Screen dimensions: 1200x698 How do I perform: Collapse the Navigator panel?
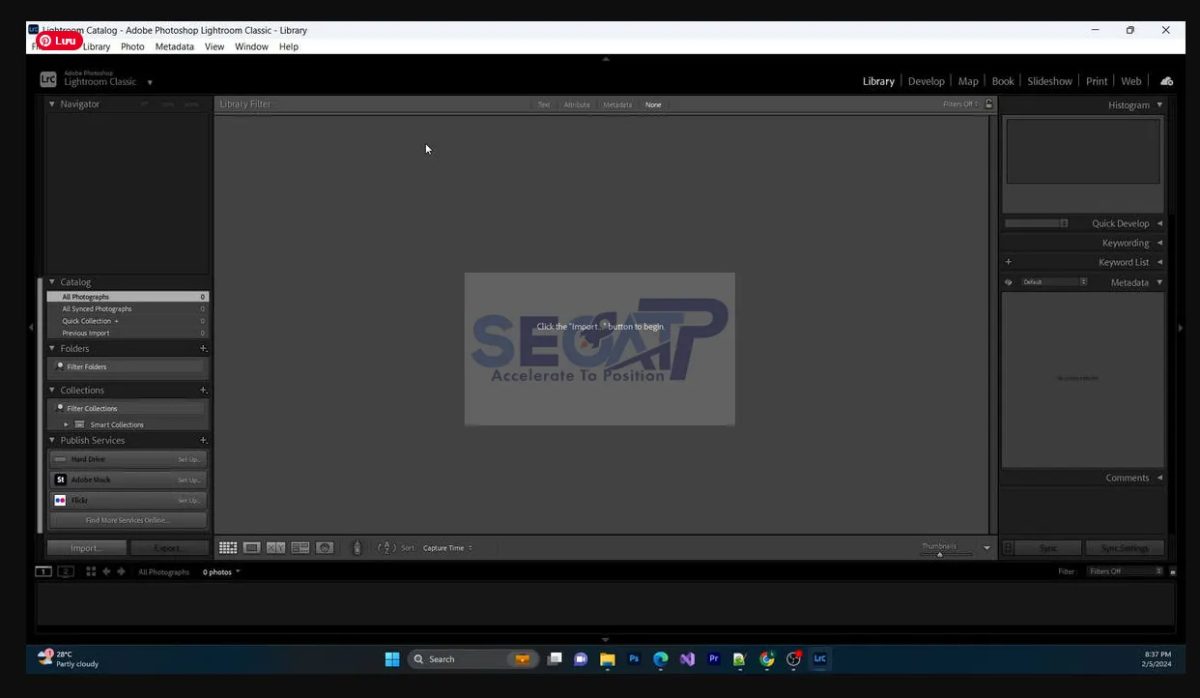tap(52, 104)
